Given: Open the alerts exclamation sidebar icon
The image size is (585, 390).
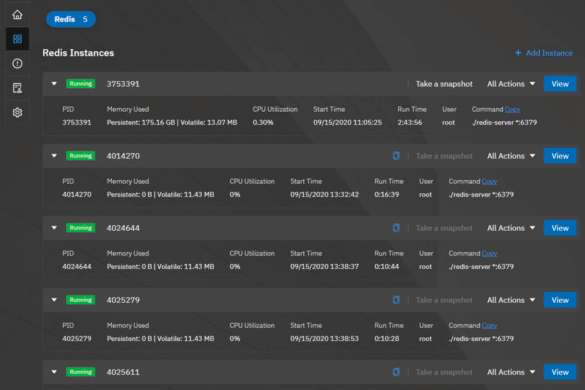Looking at the screenshot, I should (17, 63).
